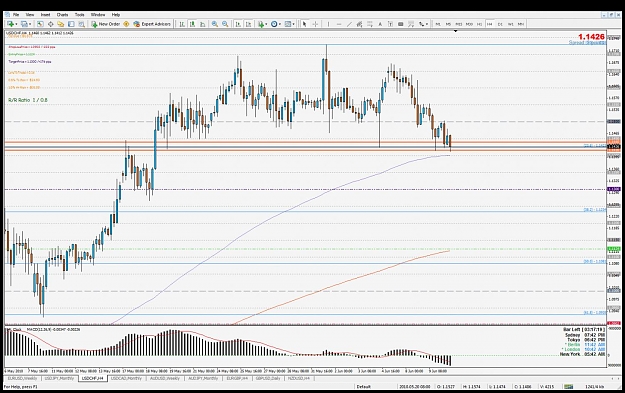Switch to candlestick chart icon
625x393 pixels.
click(x=192, y=24)
